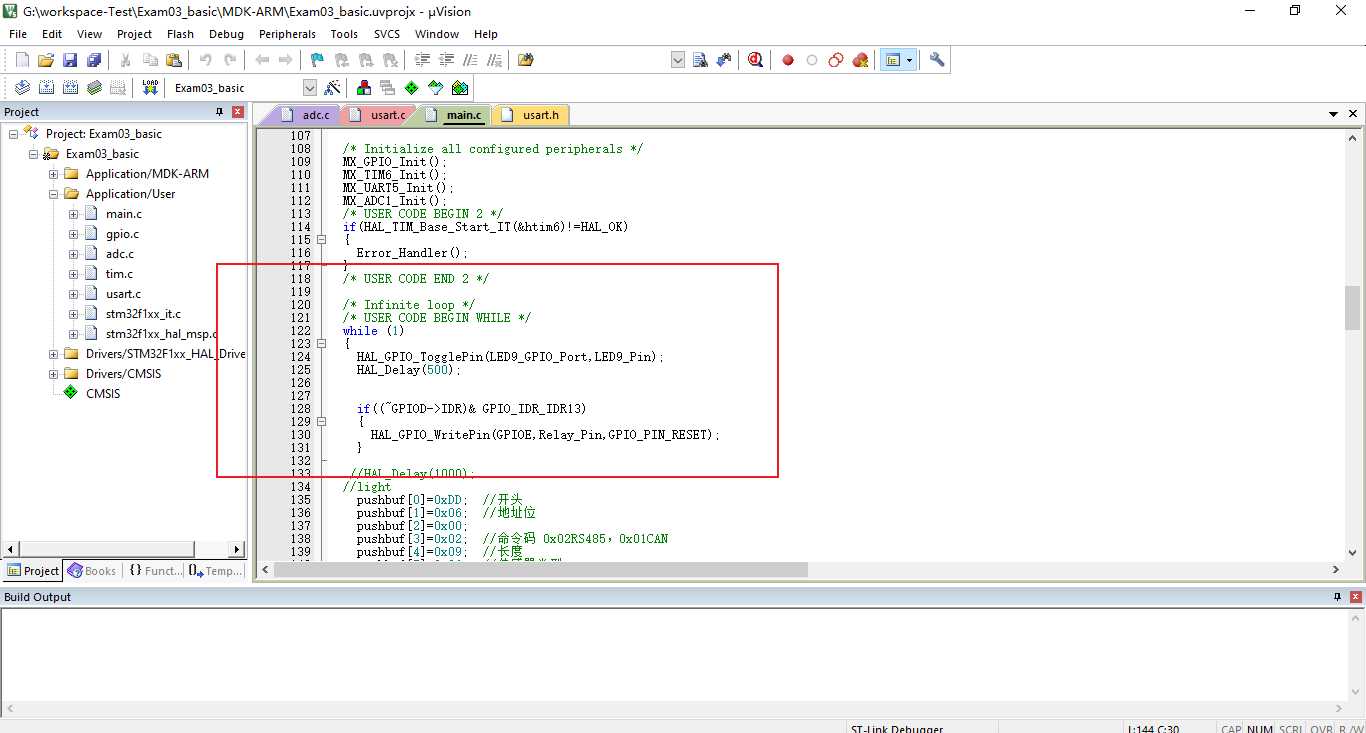Viewport: 1366px width, 733px height.
Task: Manage Project Items three-box icon
Action: [364, 88]
